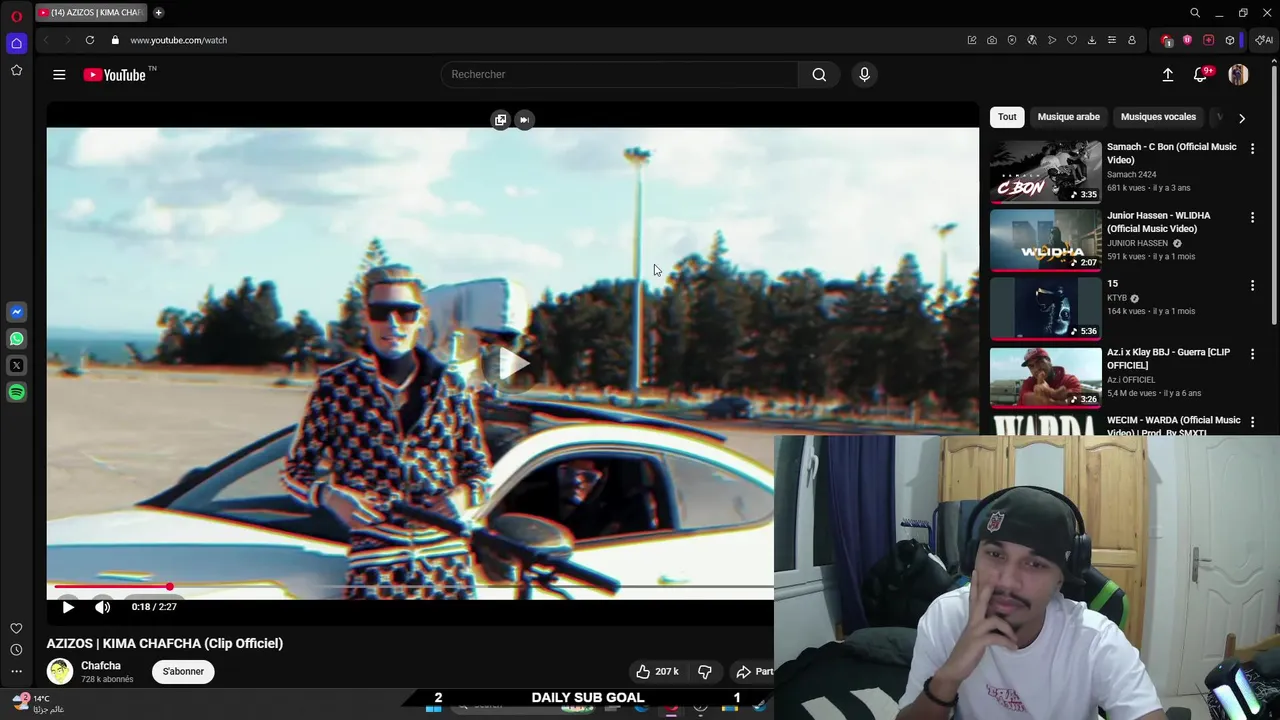This screenshot has height=720, width=1280.
Task: Open options menu for Junior Hassen WLIDHA
Action: (x=1252, y=217)
